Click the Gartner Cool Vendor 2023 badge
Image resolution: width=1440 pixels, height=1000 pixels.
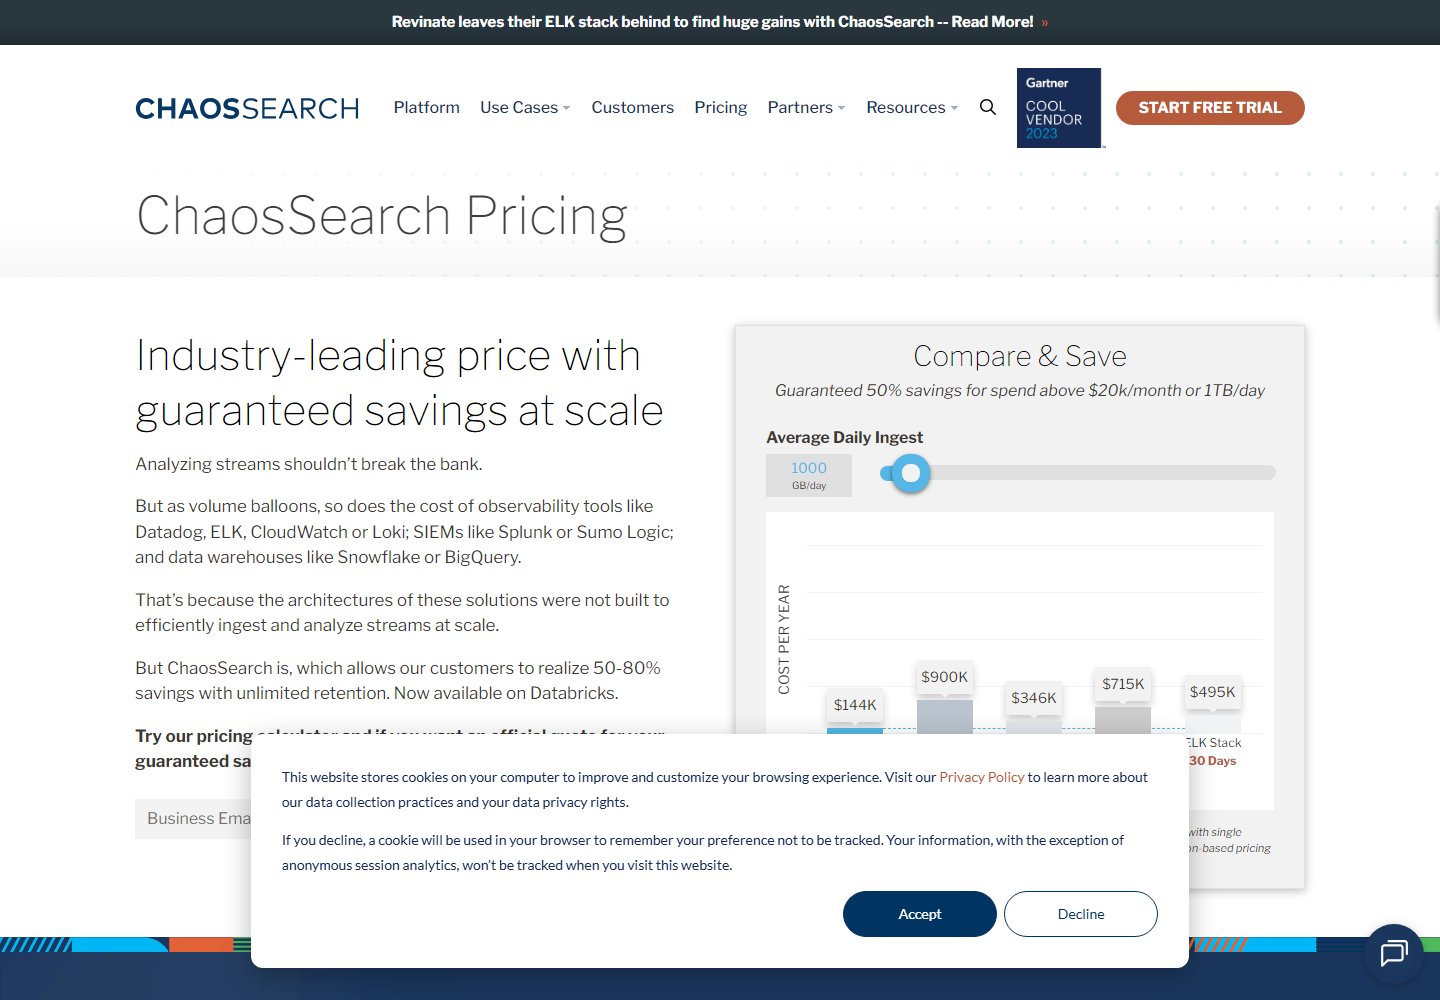1059,108
